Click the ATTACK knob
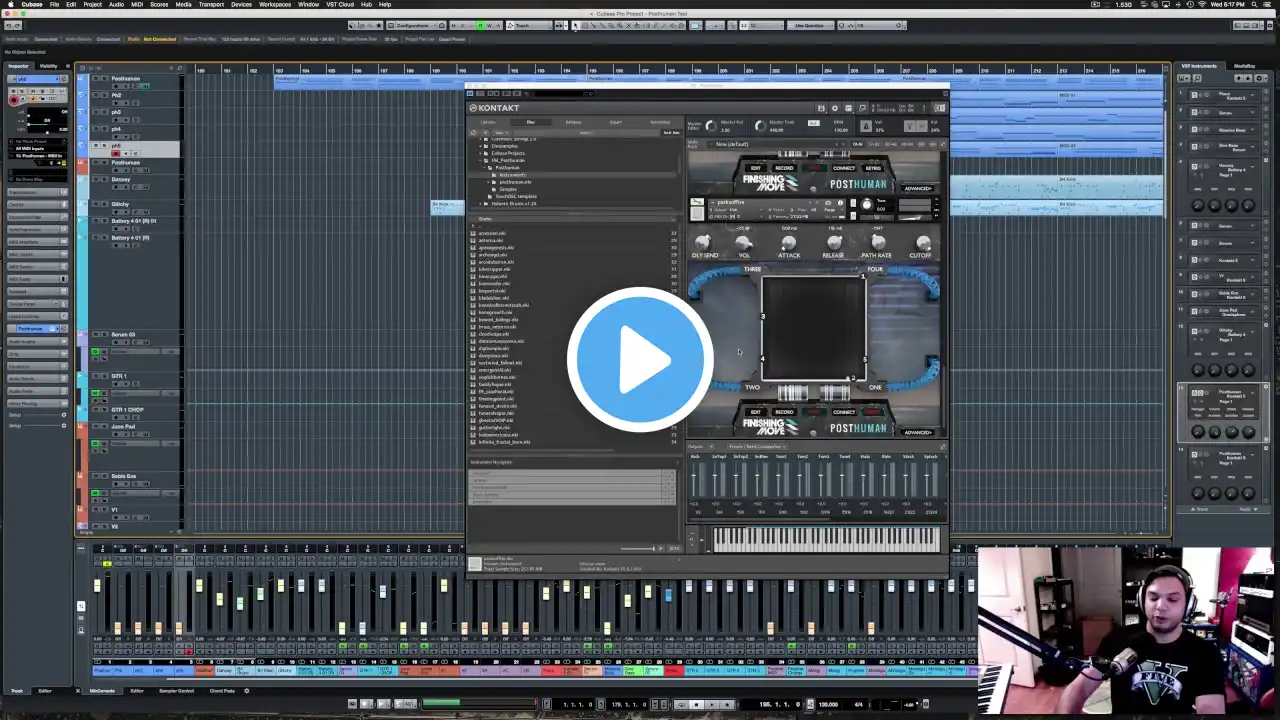1280x720 pixels. coord(789,243)
